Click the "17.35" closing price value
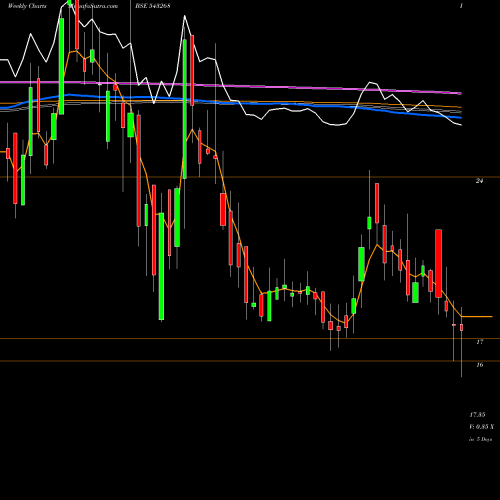Screen dimensions: 500x500 477,415
